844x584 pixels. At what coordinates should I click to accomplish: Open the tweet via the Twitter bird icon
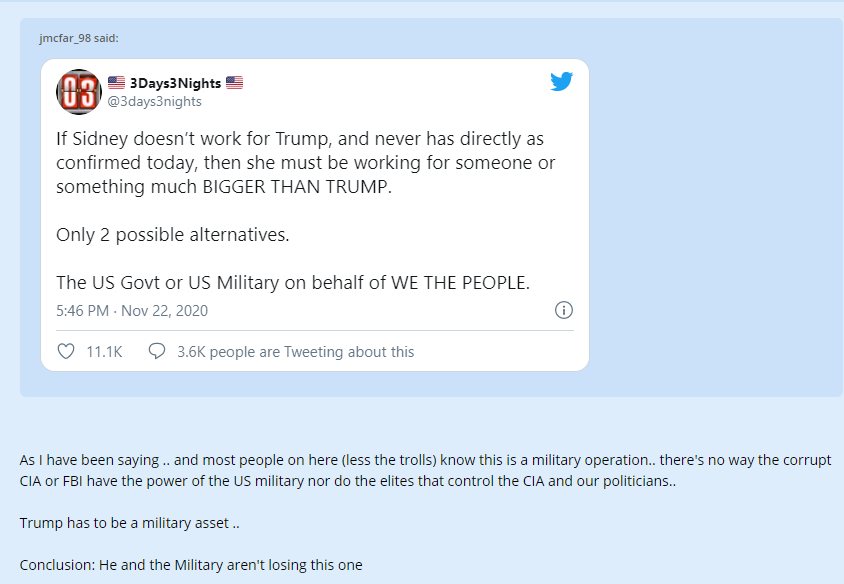(562, 82)
